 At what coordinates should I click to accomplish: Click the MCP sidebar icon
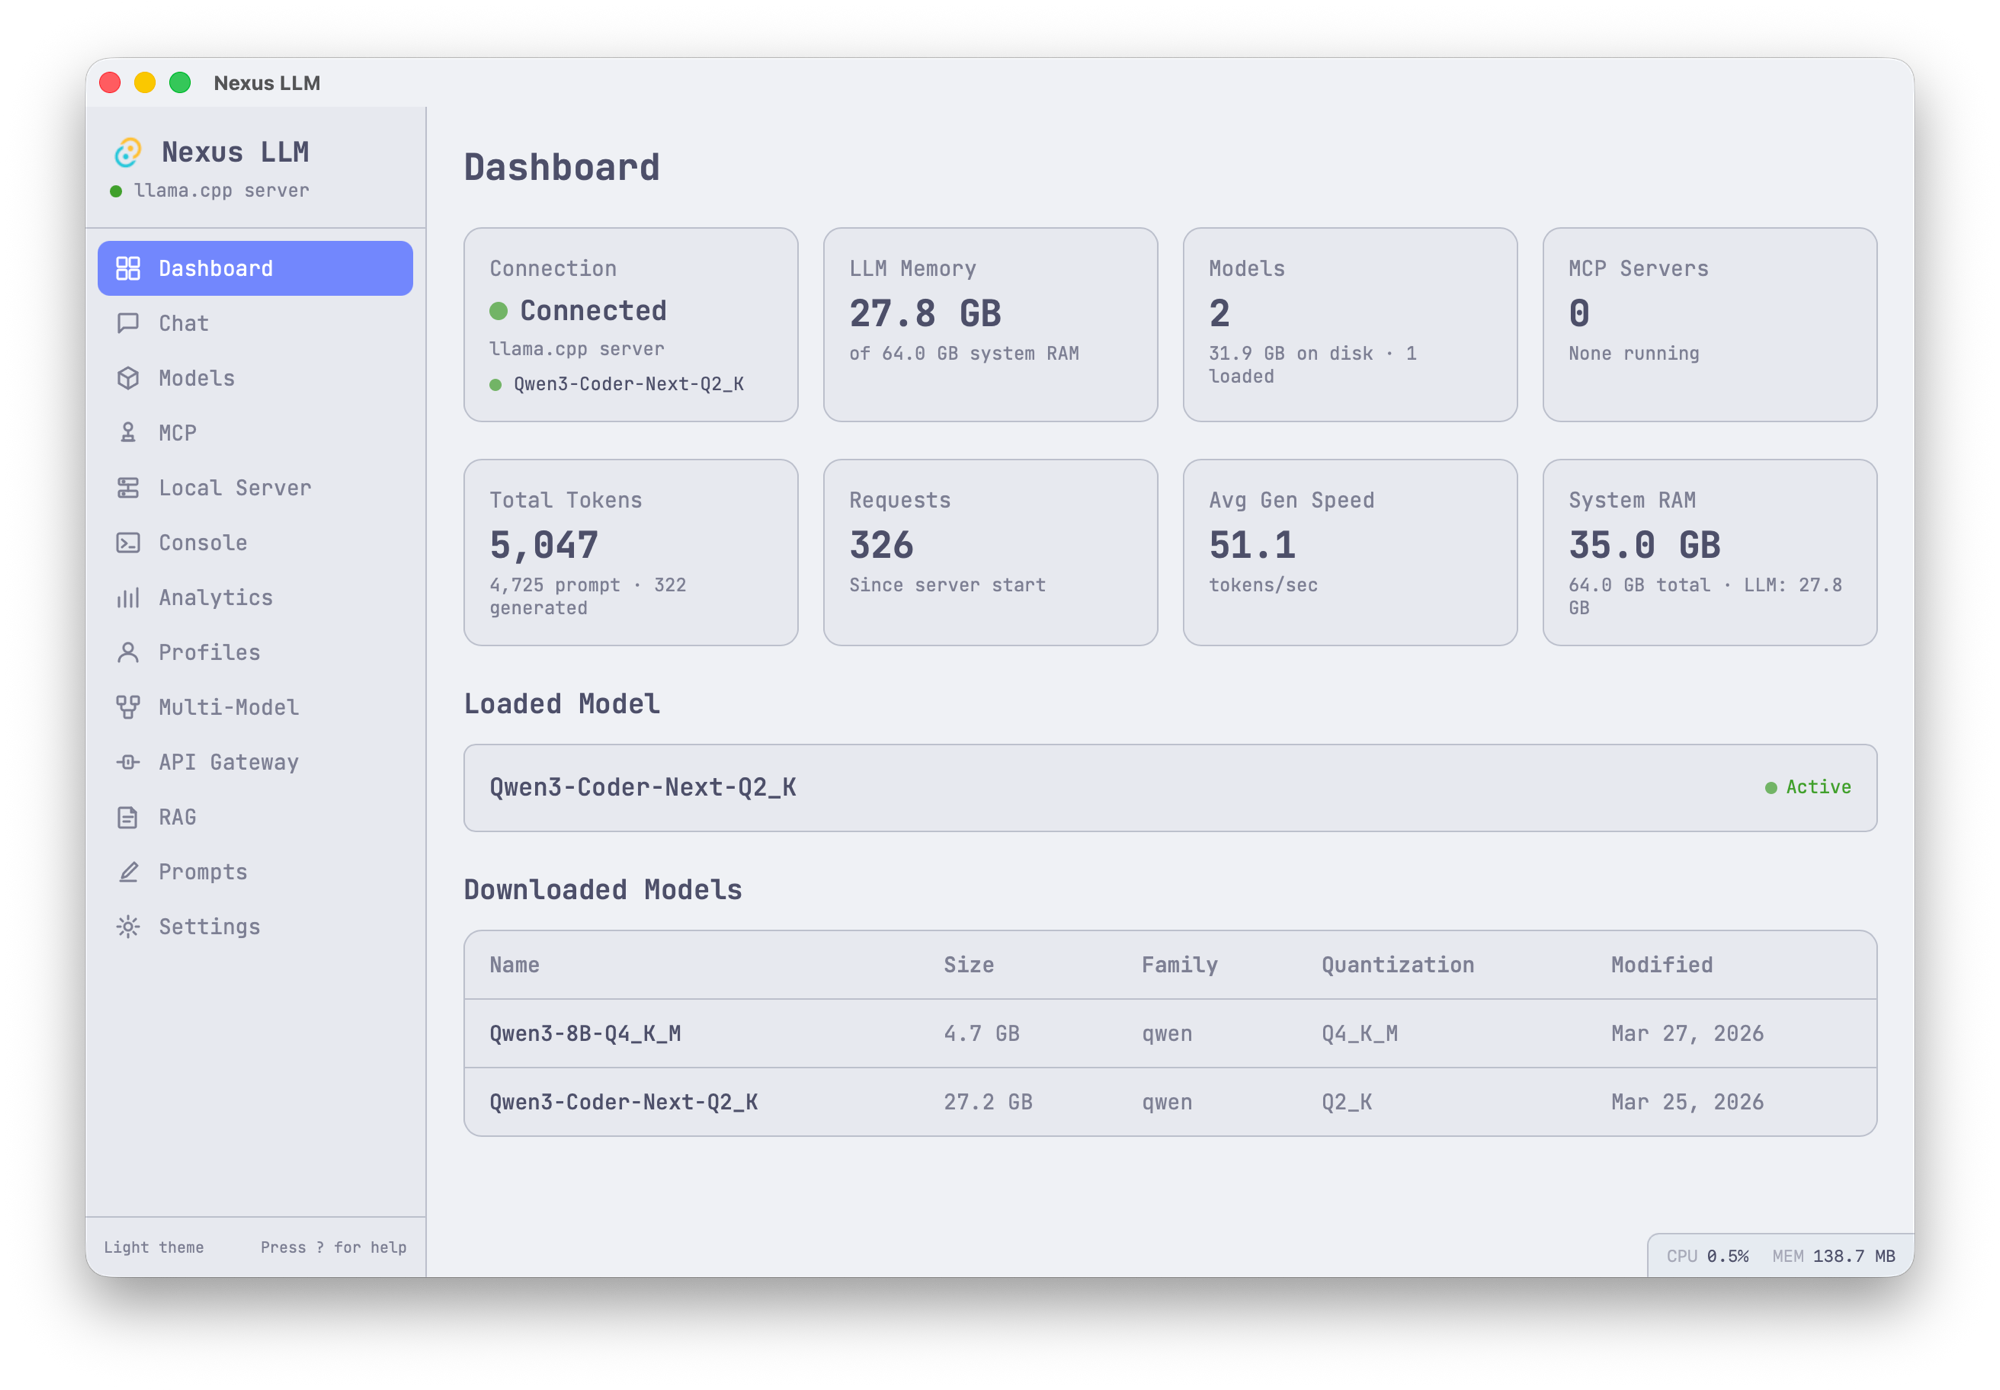(x=128, y=432)
